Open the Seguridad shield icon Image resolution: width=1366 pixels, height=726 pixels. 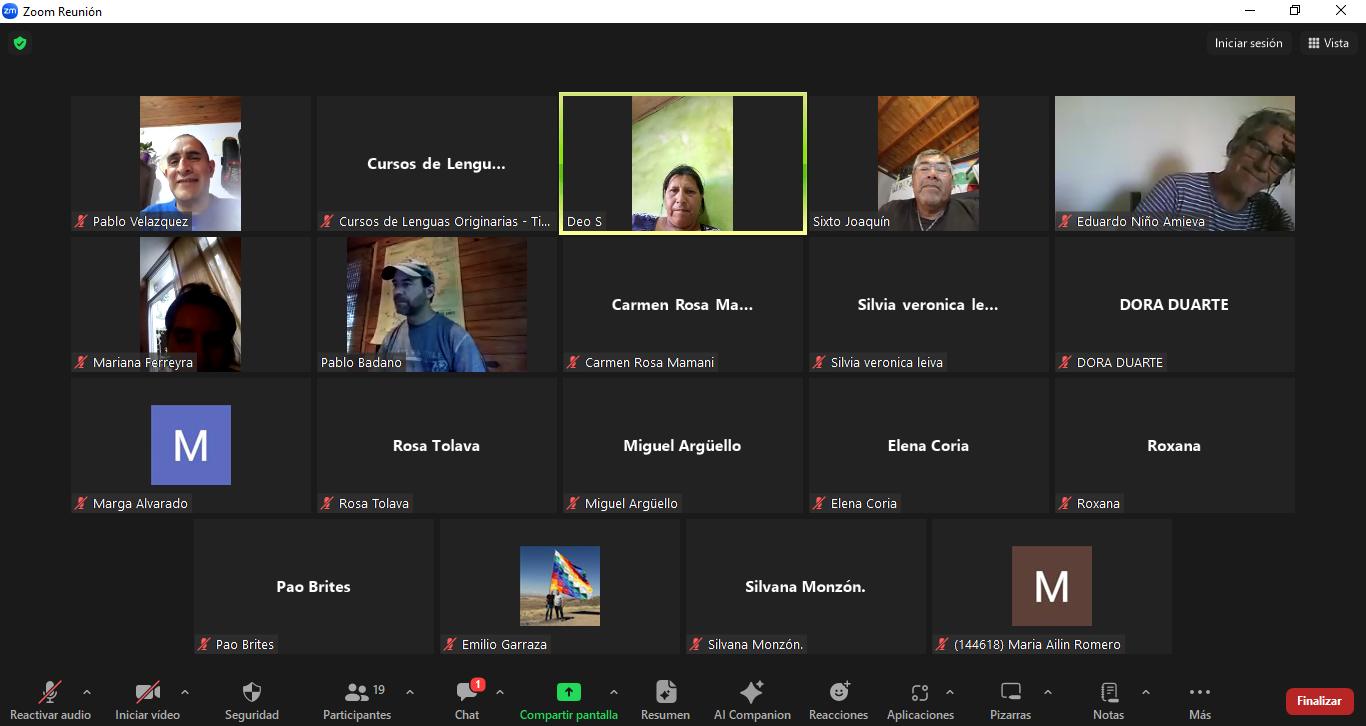pos(252,693)
